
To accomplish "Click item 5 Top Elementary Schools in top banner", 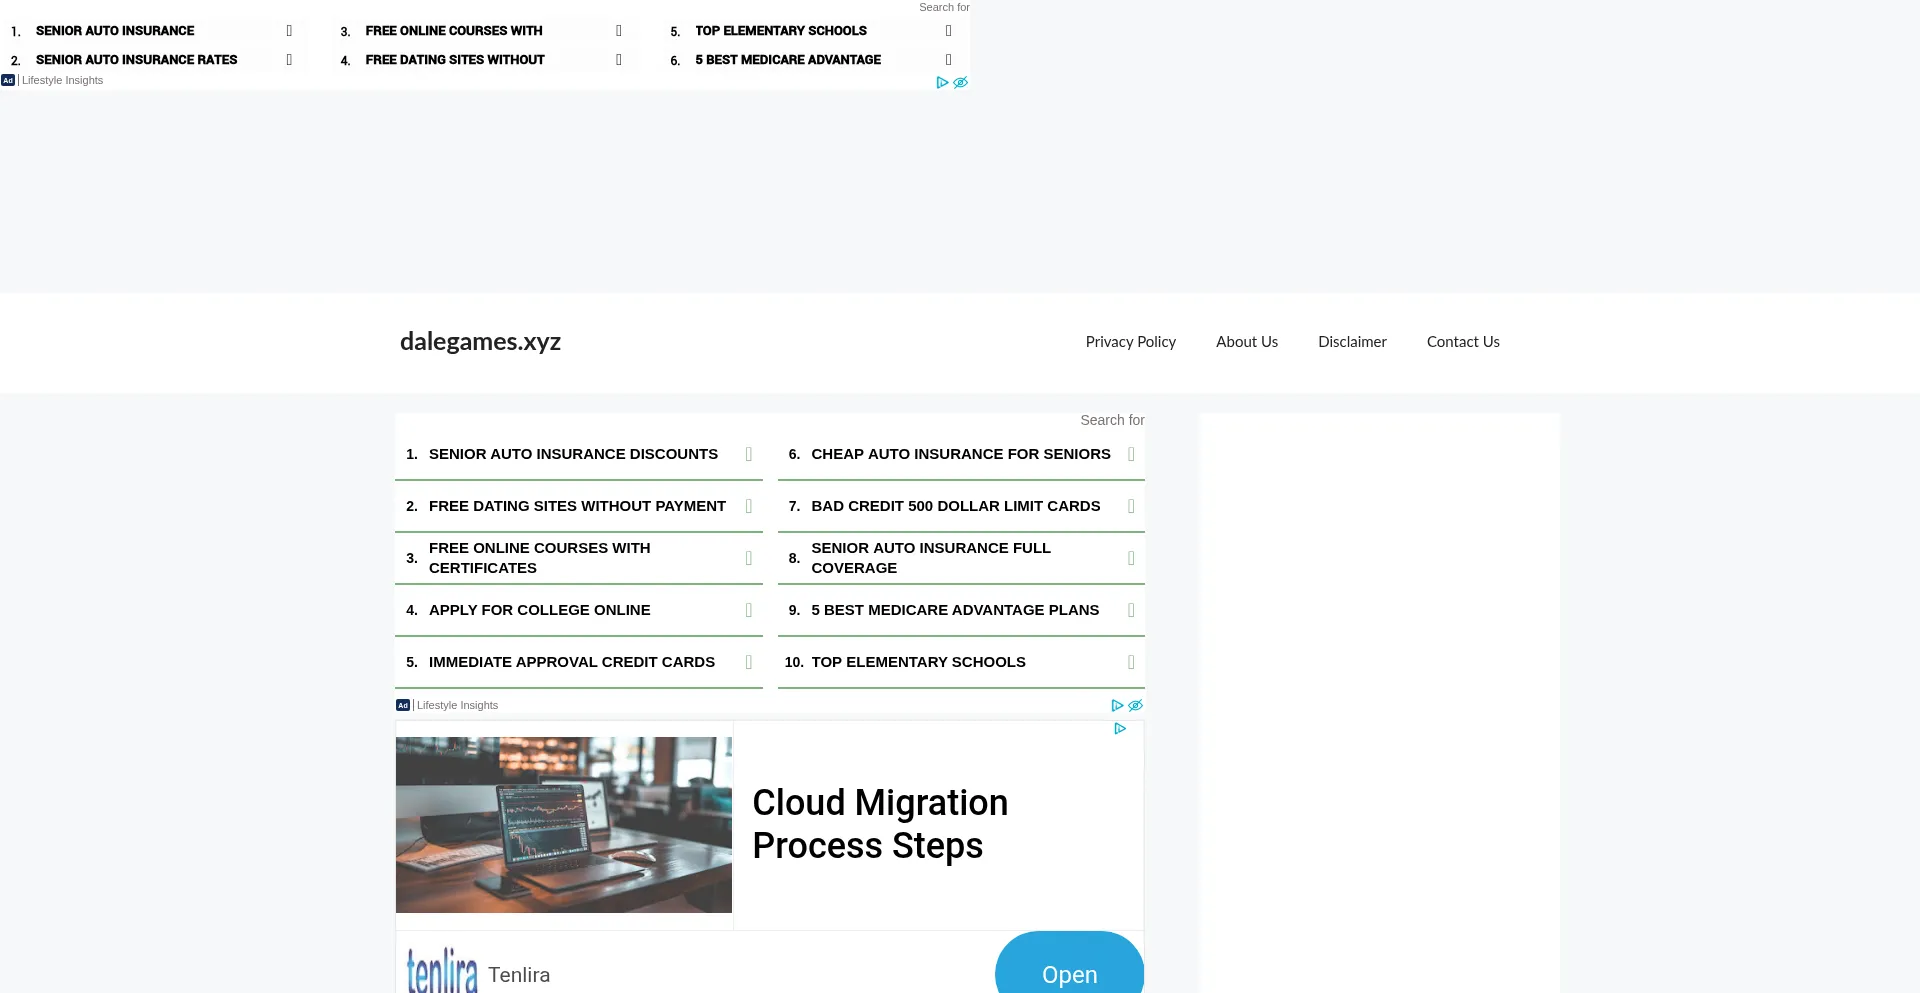I will 781,31.
